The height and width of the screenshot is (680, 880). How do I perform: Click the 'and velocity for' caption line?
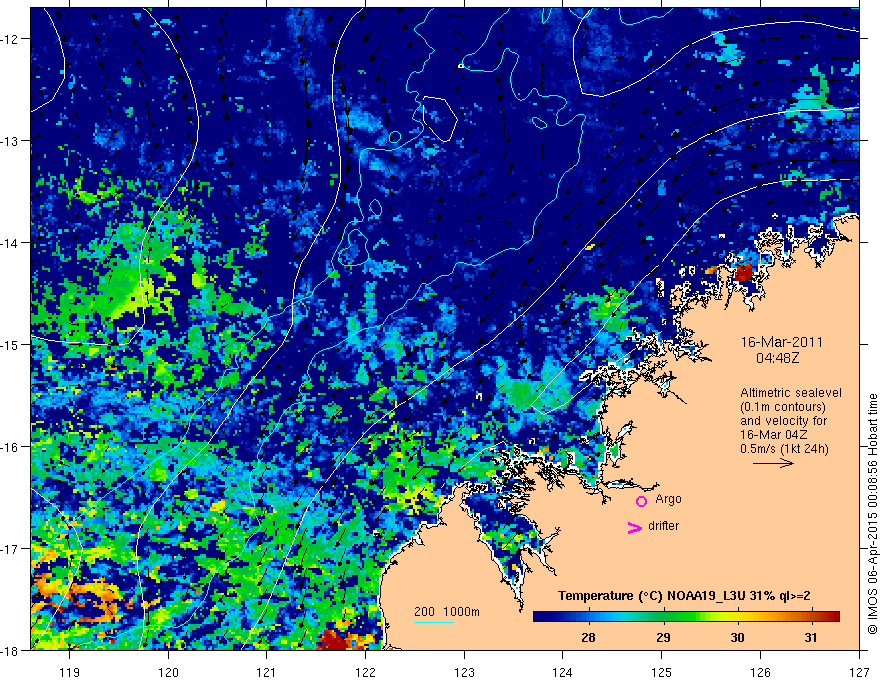(x=783, y=421)
